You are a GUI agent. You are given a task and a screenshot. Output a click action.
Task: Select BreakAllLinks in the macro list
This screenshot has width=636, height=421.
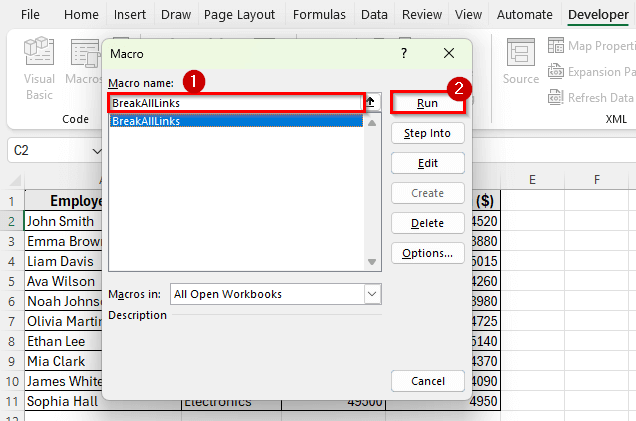coord(236,121)
